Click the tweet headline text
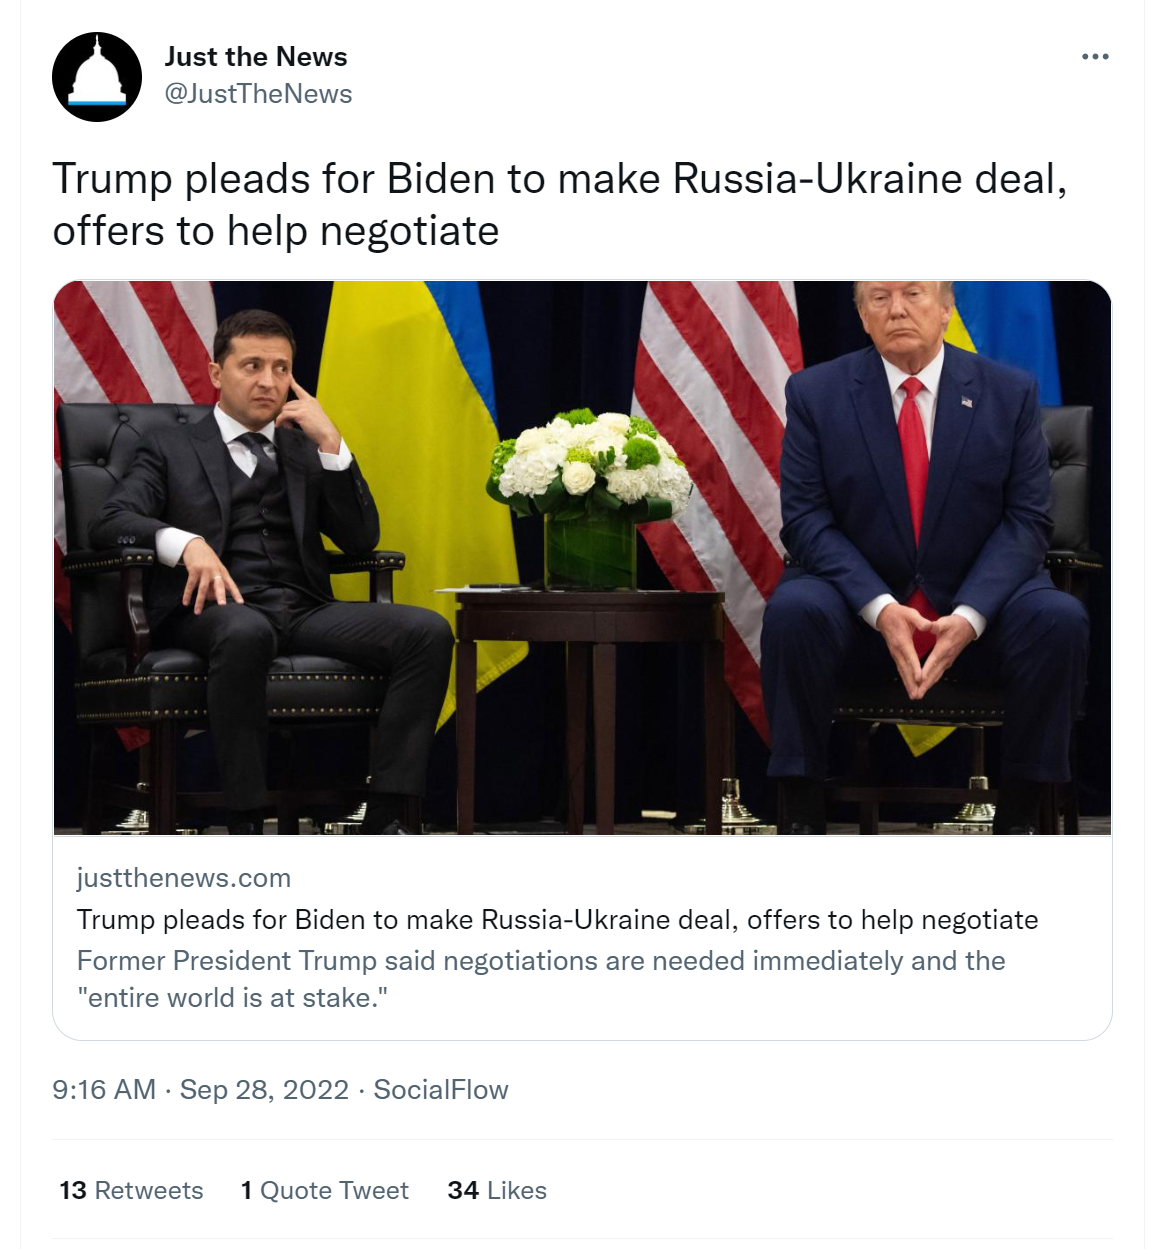This screenshot has width=1164, height=1249. coord(560,205)
